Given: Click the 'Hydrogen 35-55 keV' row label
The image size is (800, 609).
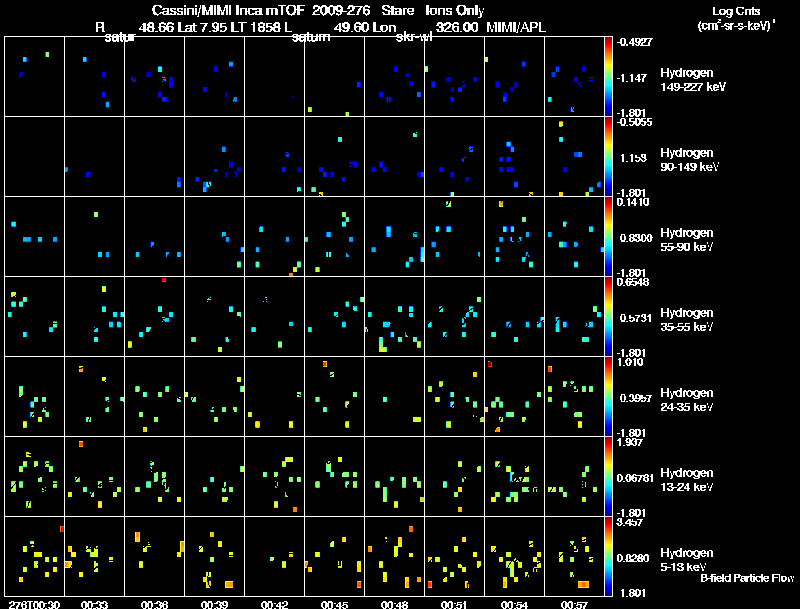Looking at the screenshot, I should 687,320.
